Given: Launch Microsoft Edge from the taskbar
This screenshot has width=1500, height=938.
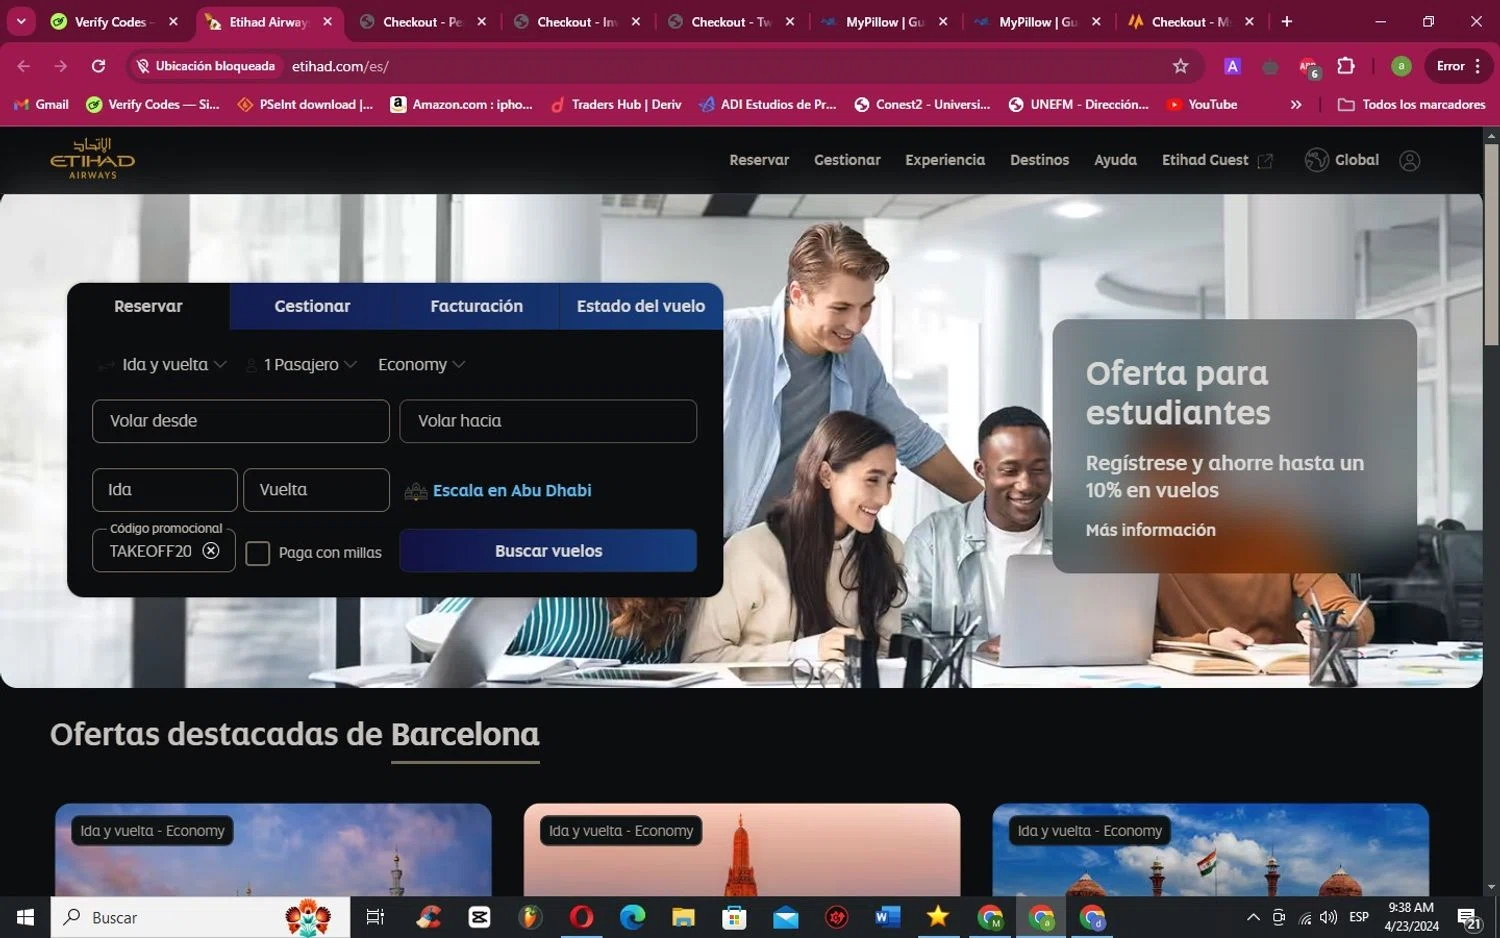Looking at the screenshot, I should click(632, 917).
